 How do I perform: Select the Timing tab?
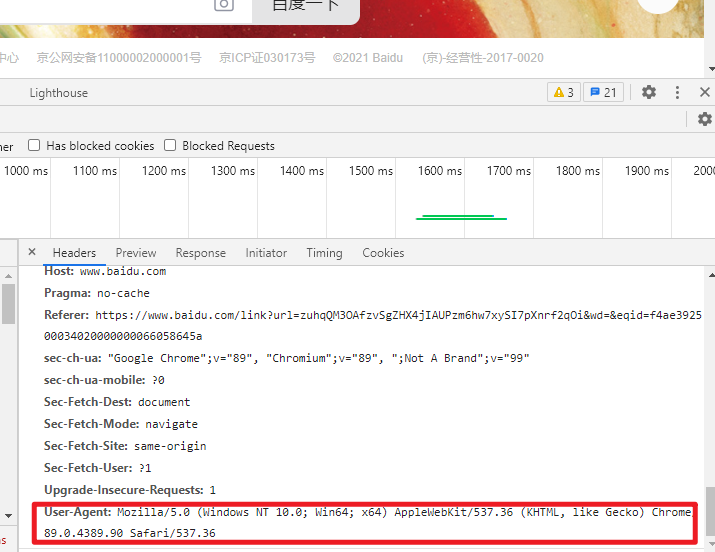tap(324, 253)
